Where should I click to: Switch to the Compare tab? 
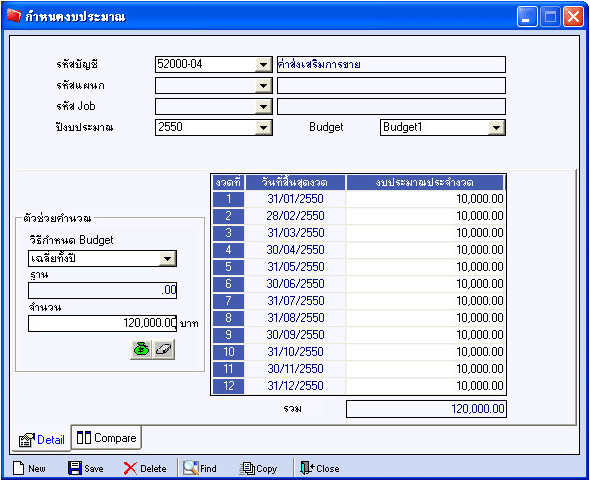[x=106, y=438]
